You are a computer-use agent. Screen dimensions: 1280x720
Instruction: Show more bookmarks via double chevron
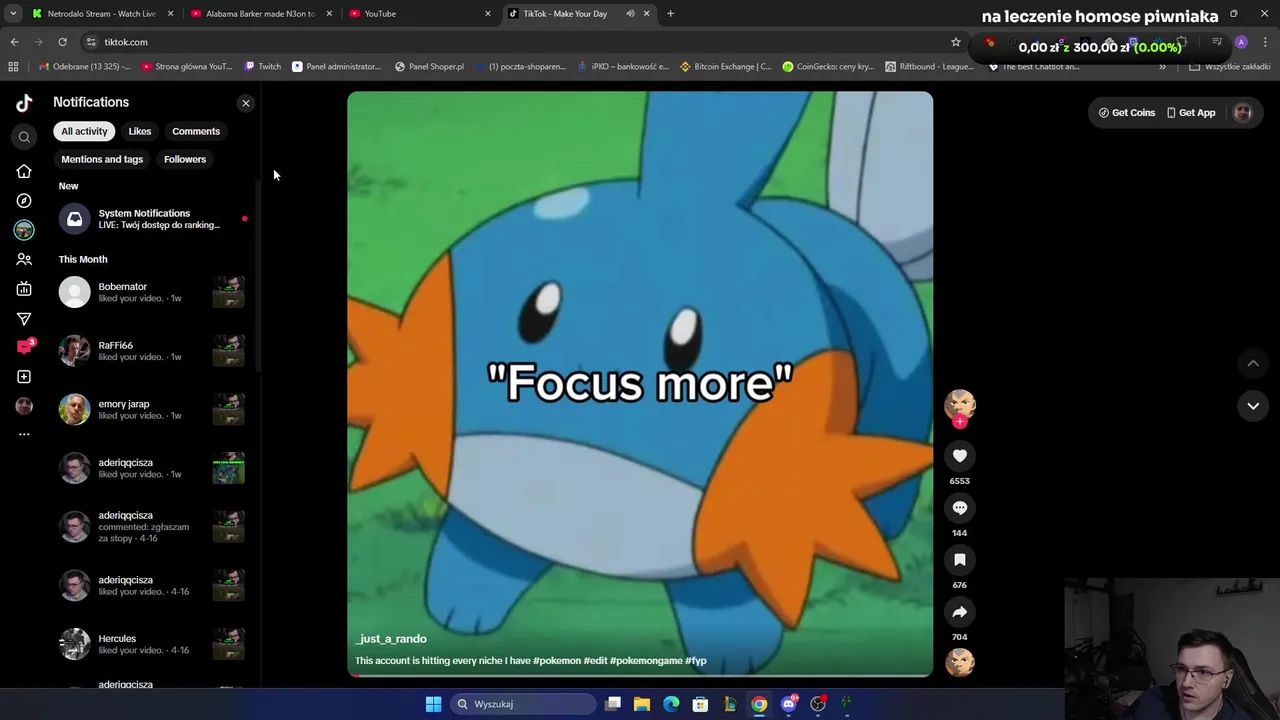click(x=1162, y=67)
